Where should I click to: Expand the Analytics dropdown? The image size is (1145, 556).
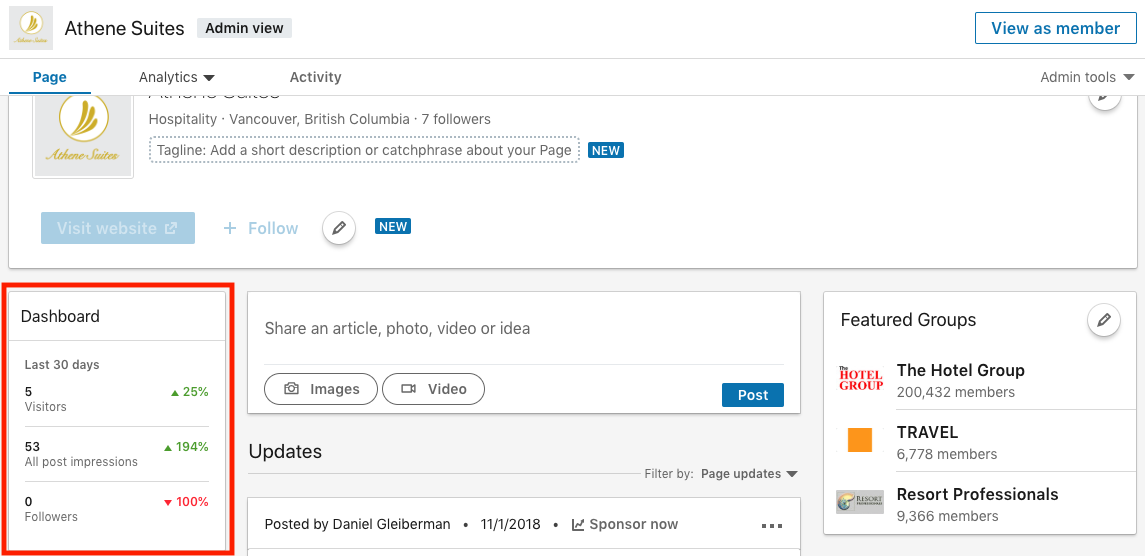pos(176,77)
